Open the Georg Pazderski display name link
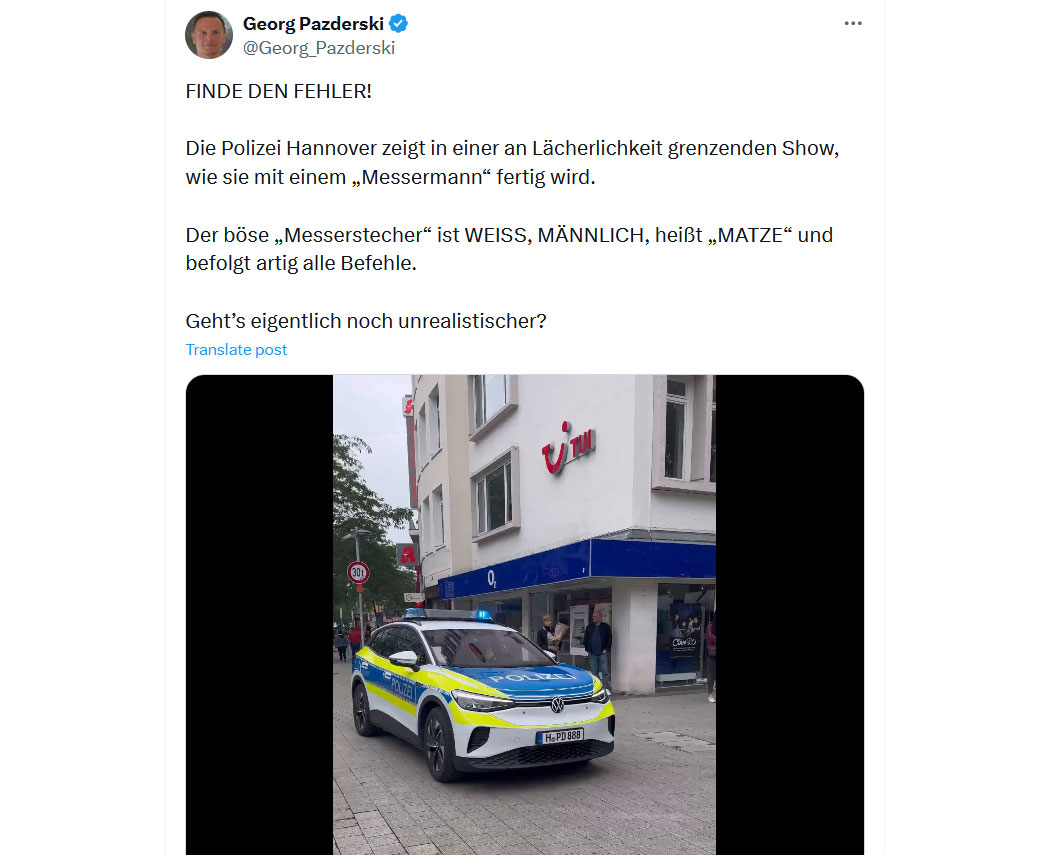 [x=313, y=23]
